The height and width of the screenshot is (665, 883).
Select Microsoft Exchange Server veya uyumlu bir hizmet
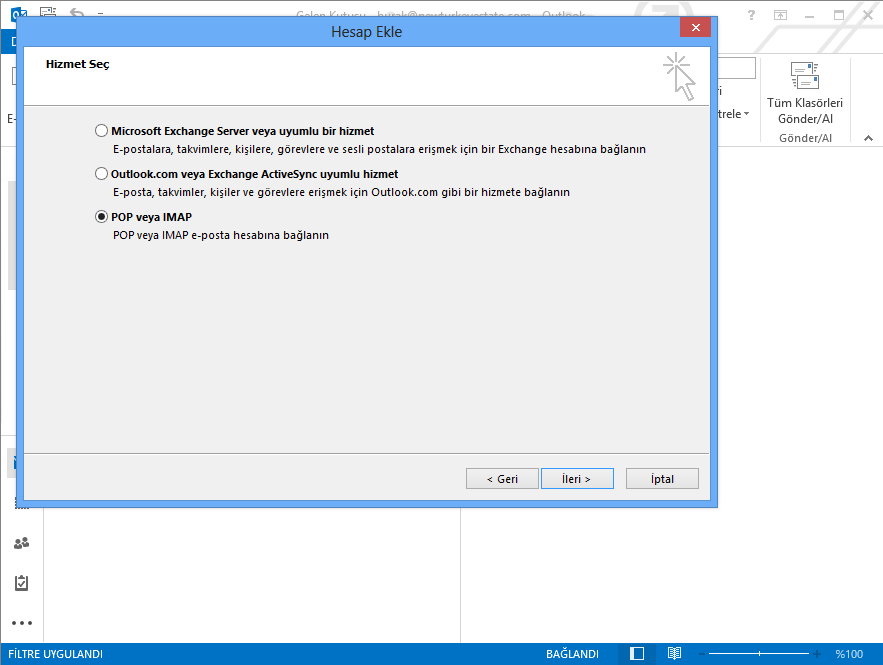(101, 131)
